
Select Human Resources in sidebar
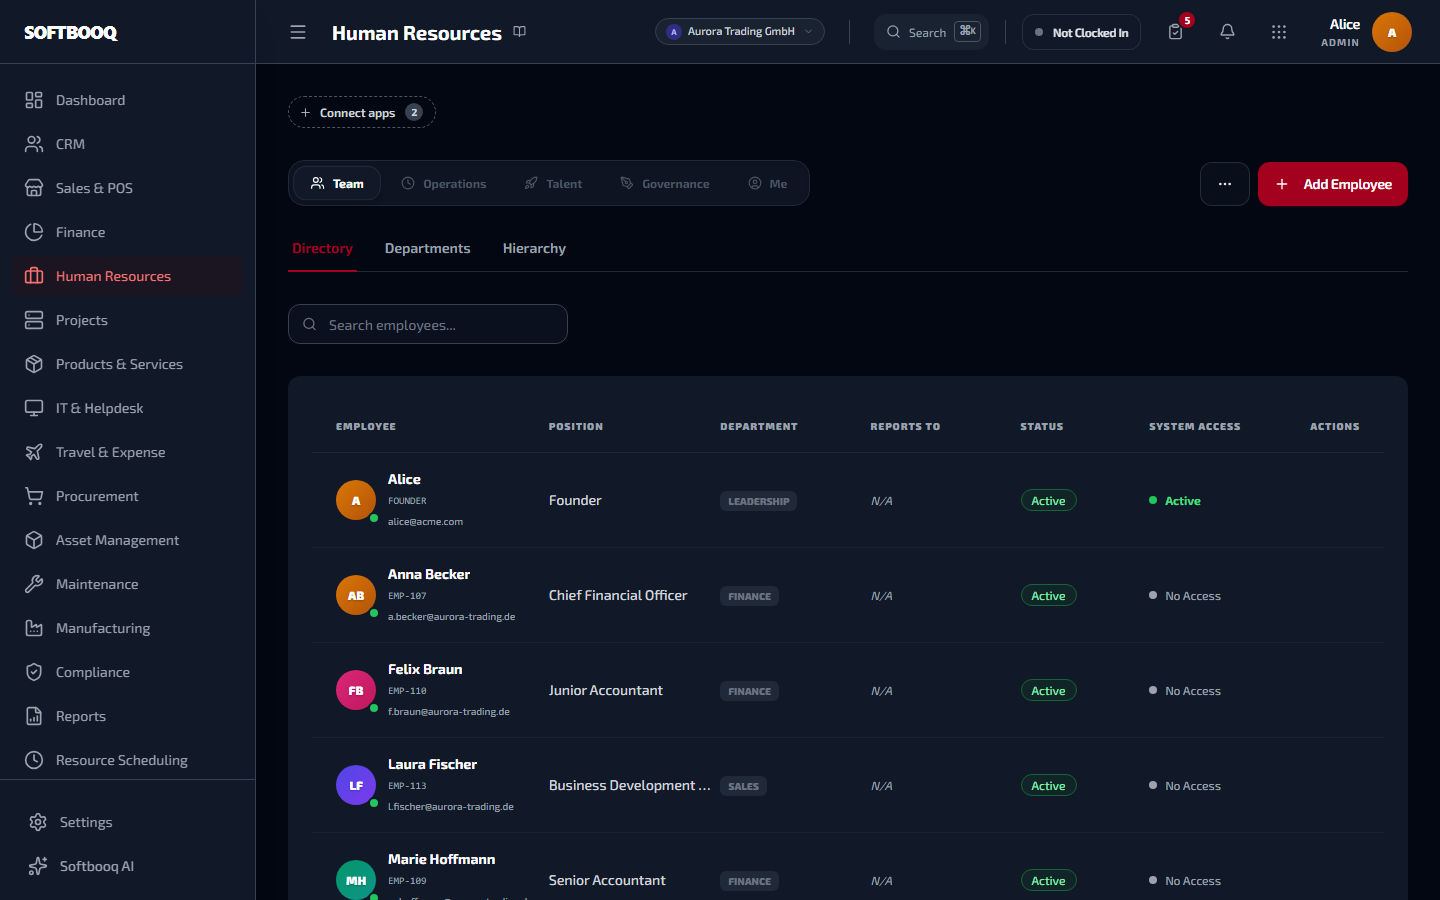[127, 276]
